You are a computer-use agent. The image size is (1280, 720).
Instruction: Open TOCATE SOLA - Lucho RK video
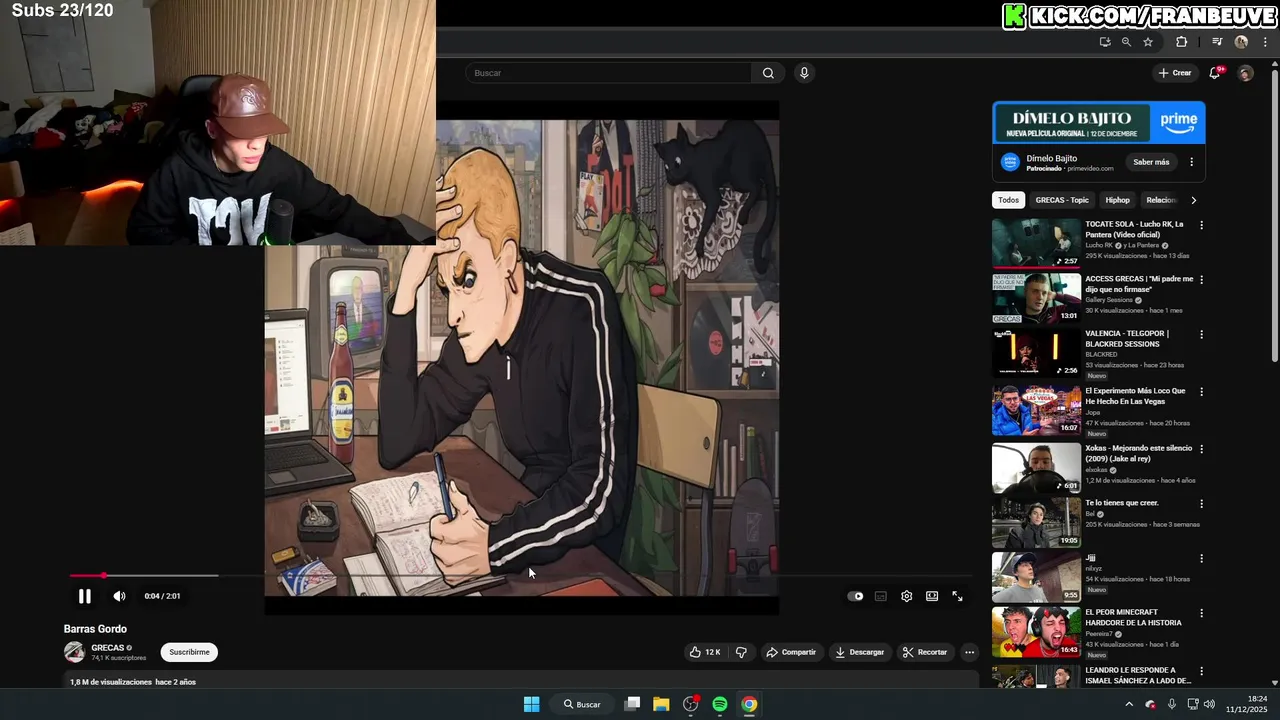(1036, 243)
